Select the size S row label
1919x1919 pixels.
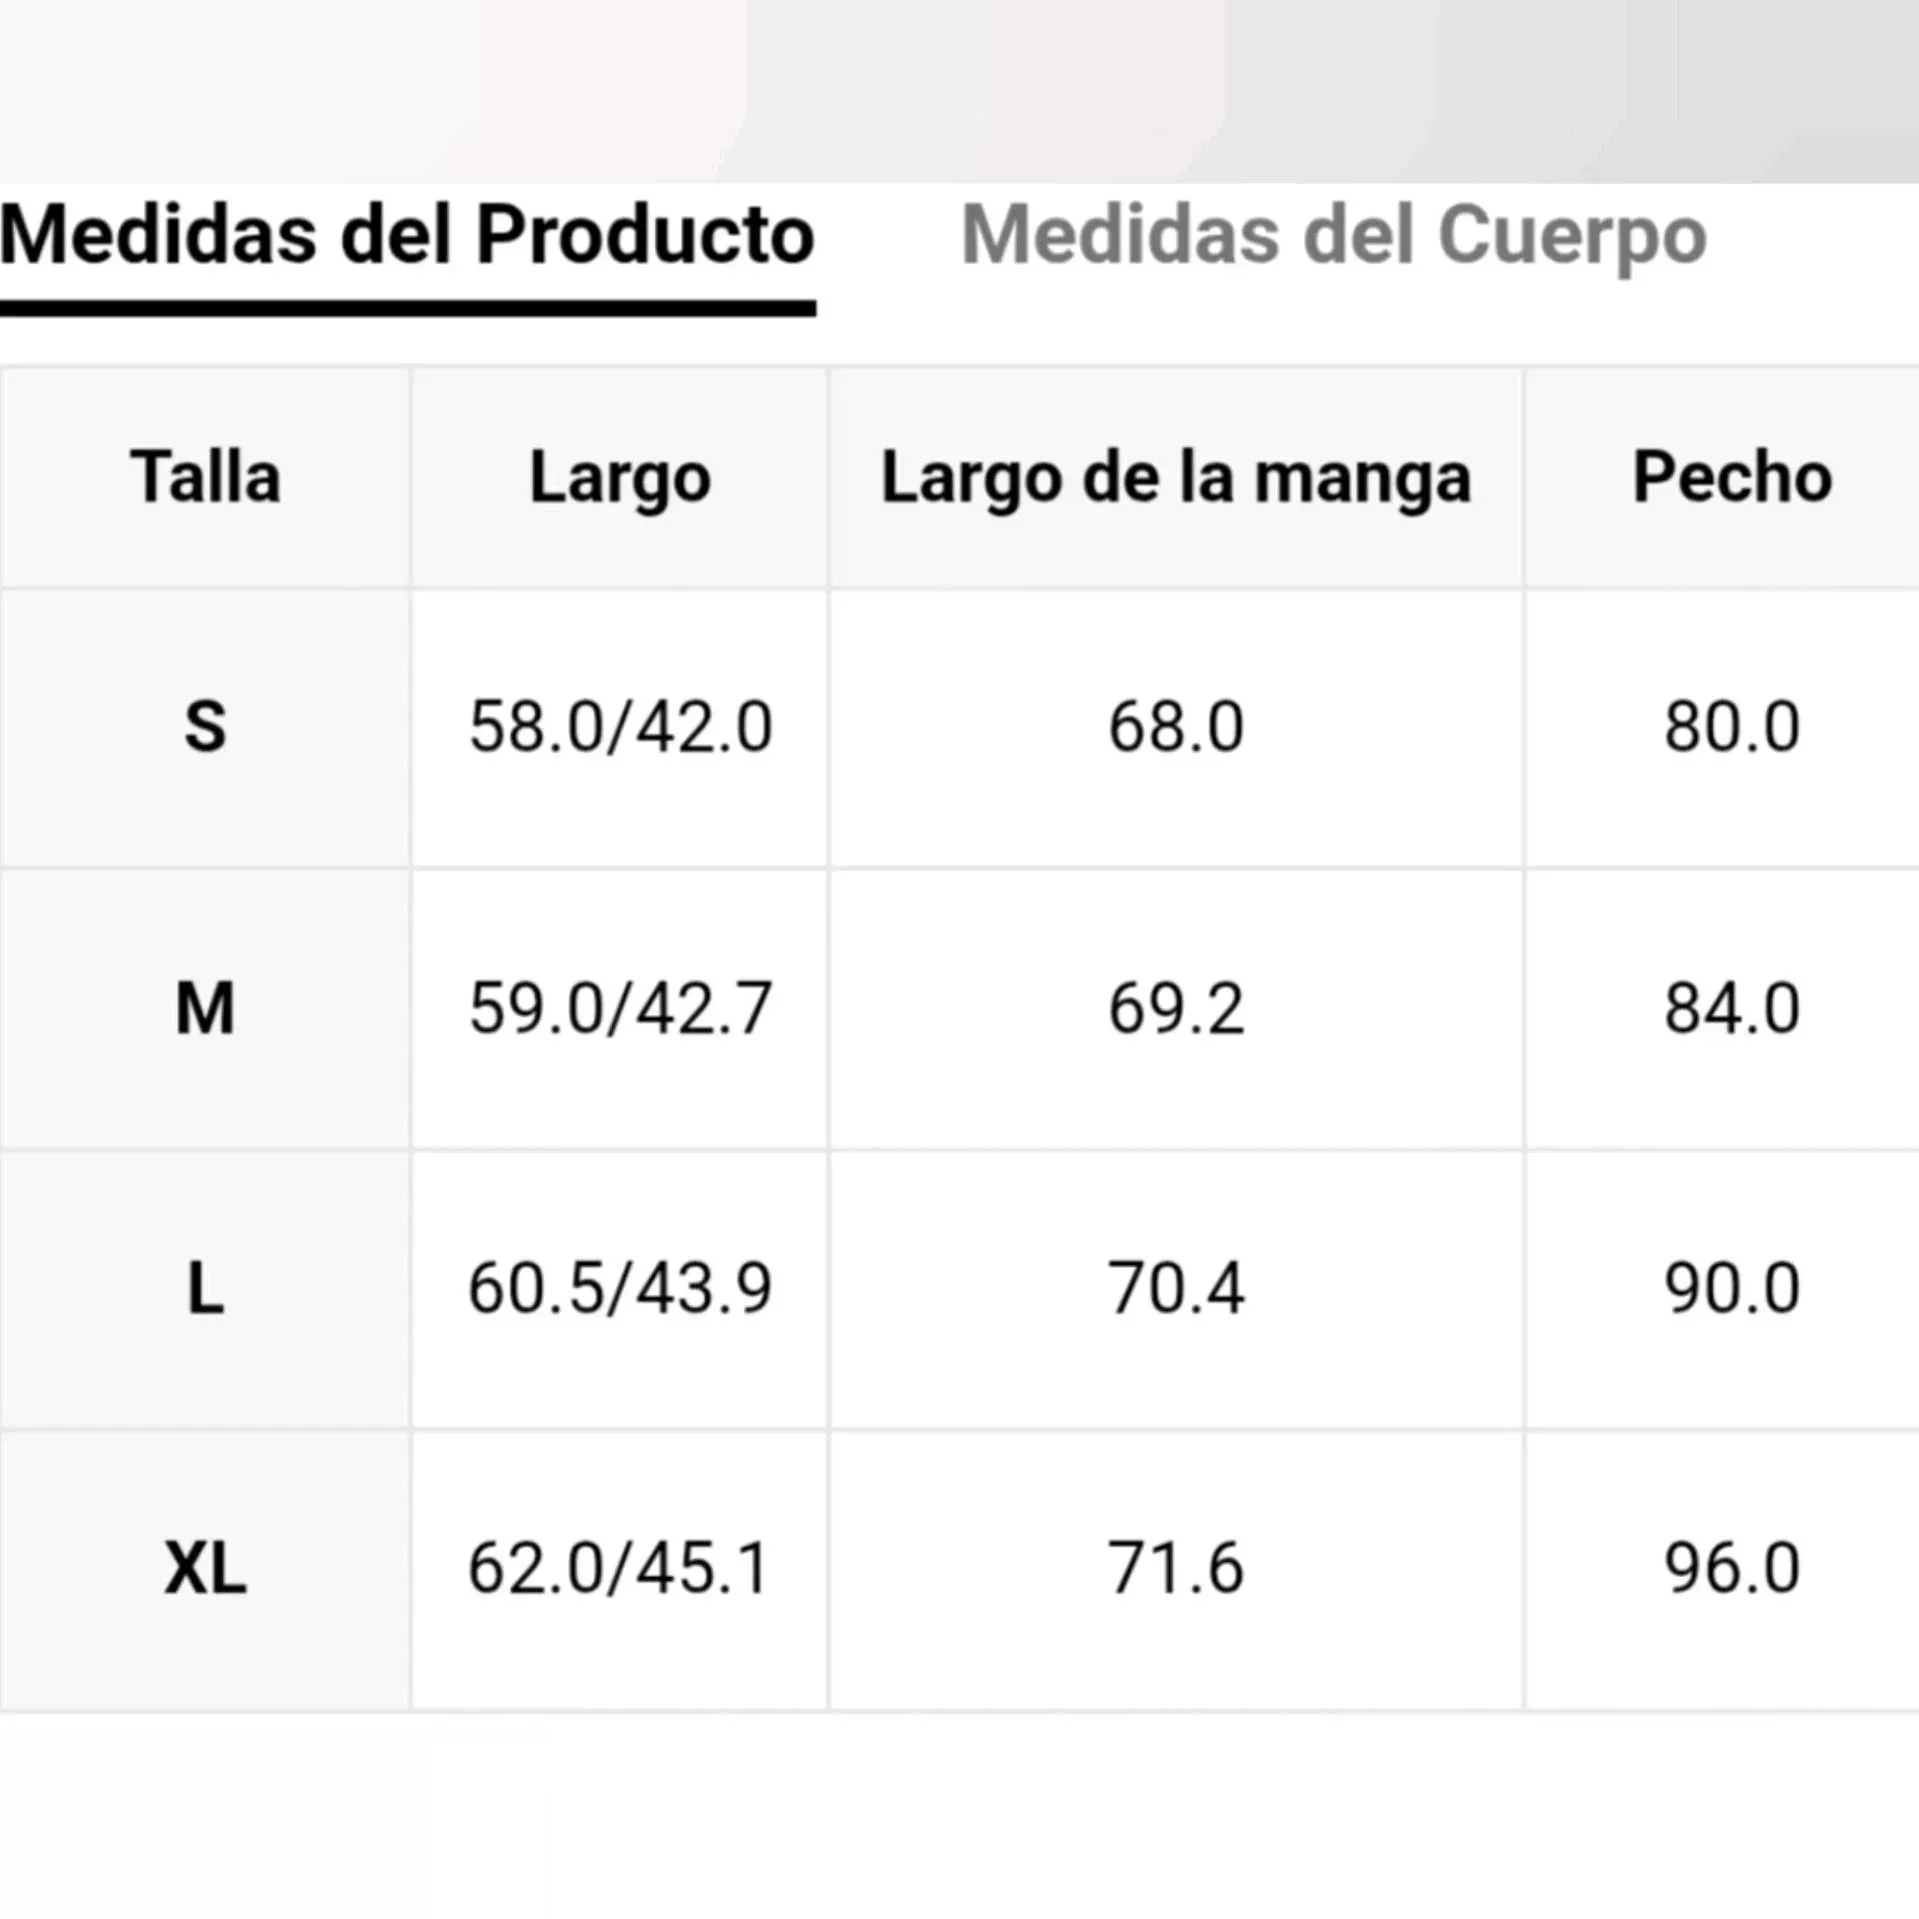coord(205,726)
